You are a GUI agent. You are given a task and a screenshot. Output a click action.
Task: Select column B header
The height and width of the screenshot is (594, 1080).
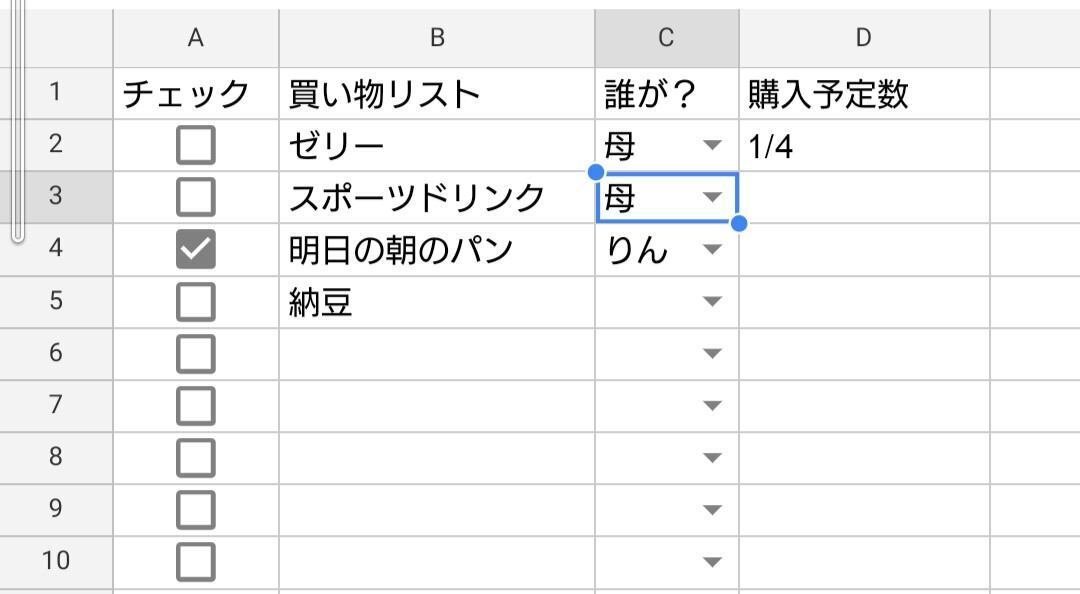[x=437, y=38]
